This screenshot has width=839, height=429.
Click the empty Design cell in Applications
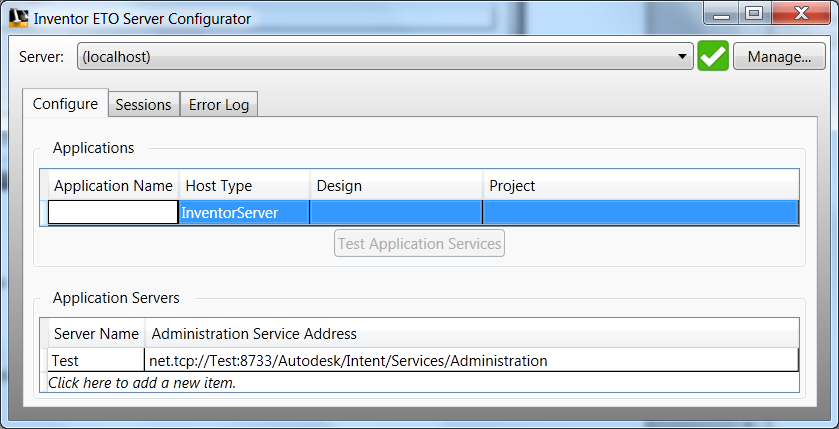[395, 212]
